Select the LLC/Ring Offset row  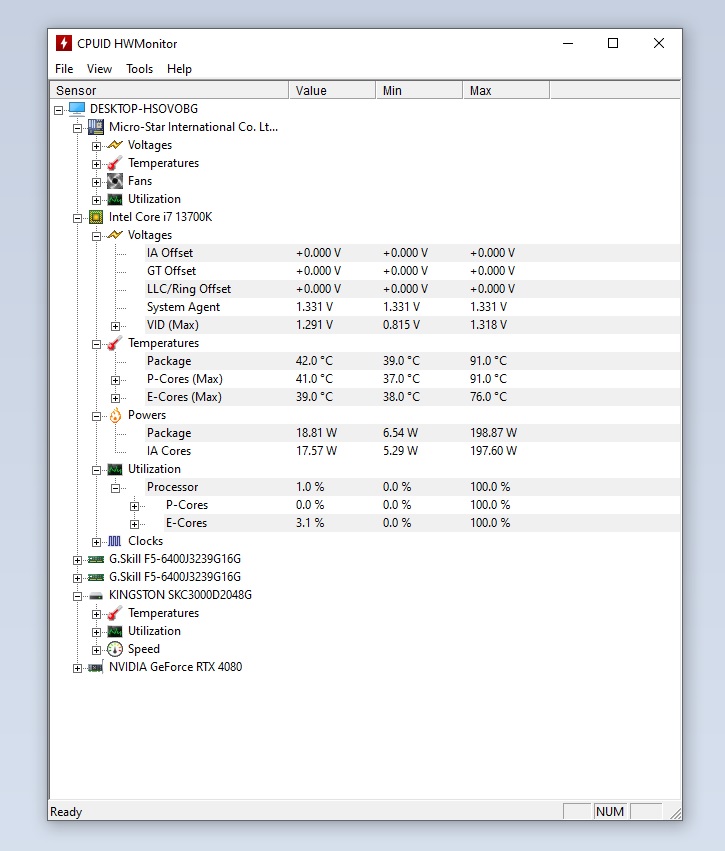[412, 289]
